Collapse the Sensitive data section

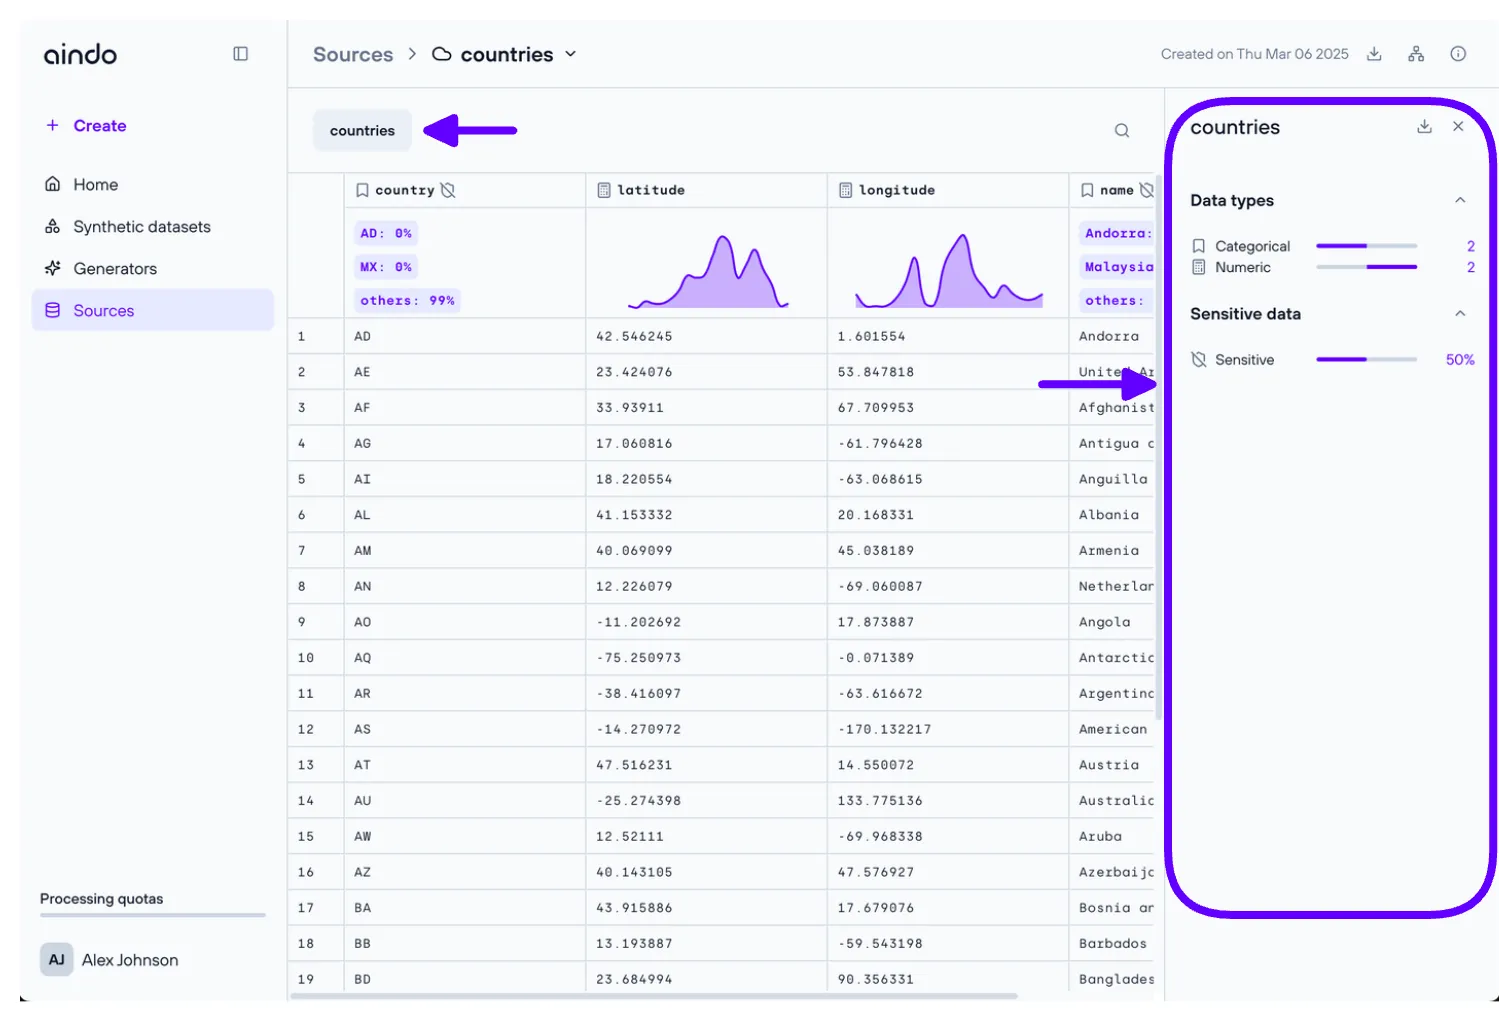pyautogui.click(x=1460, y=314)
